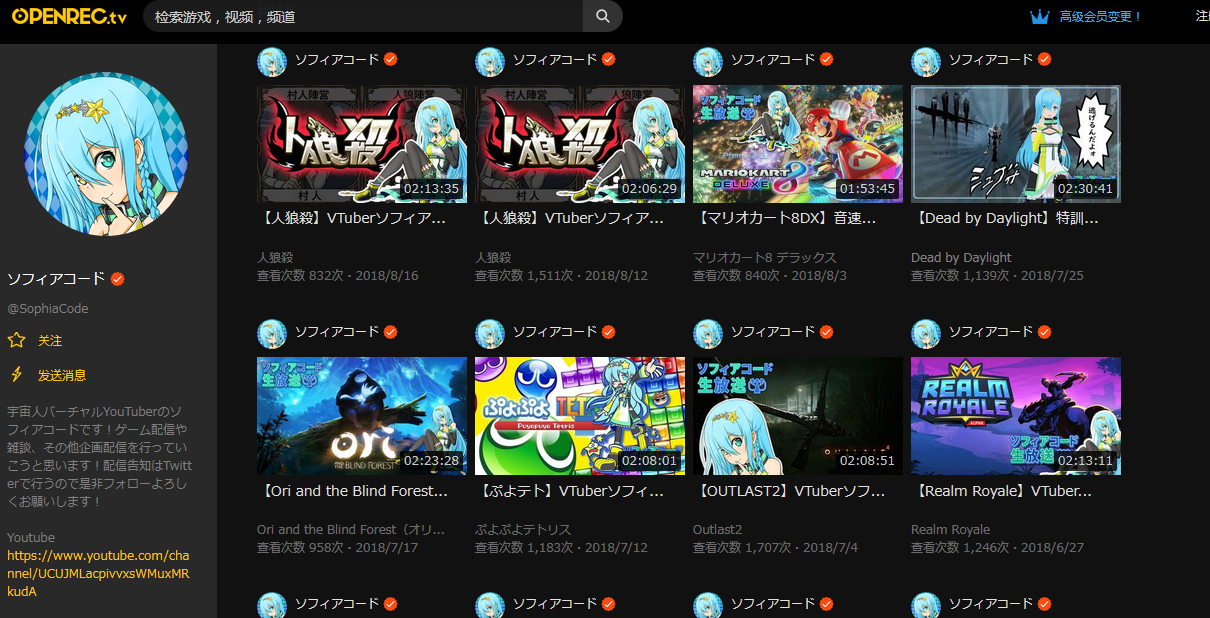Click the ソフィアコード name above the Realm Royale video

[991, 332]
